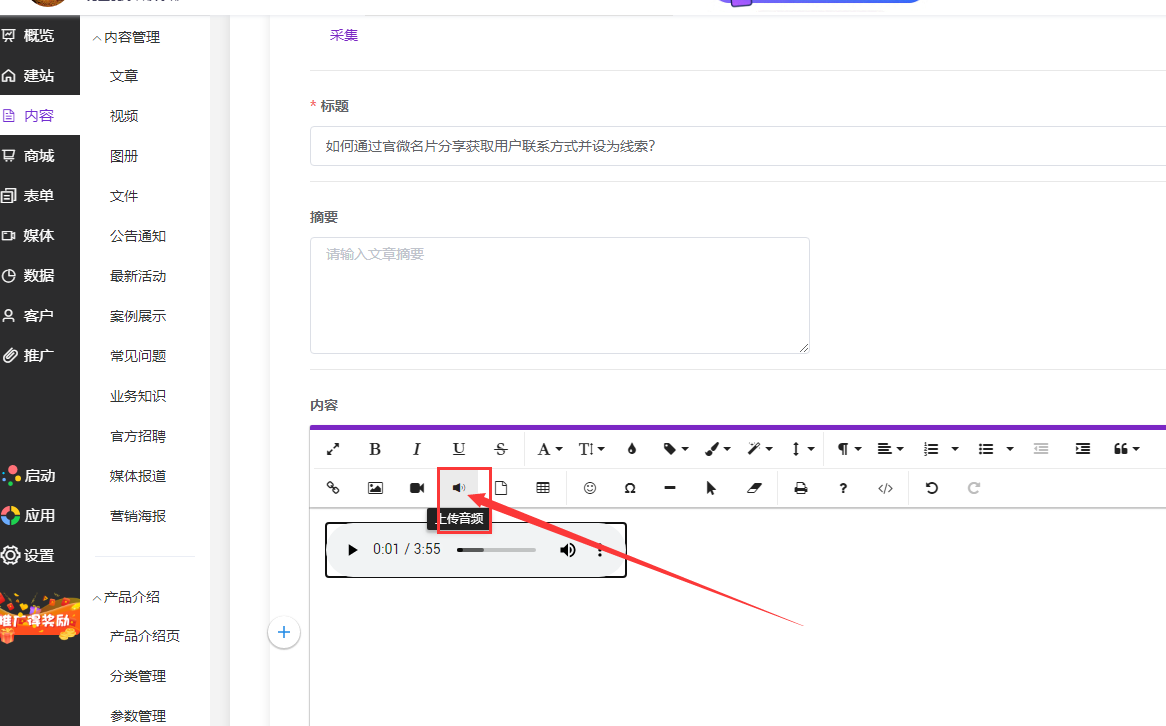The height and width of the screenshot is (726, 1166).
Task: Open the emoticon smiley picker
Action: pyautogui.click(x=590, y=488)
